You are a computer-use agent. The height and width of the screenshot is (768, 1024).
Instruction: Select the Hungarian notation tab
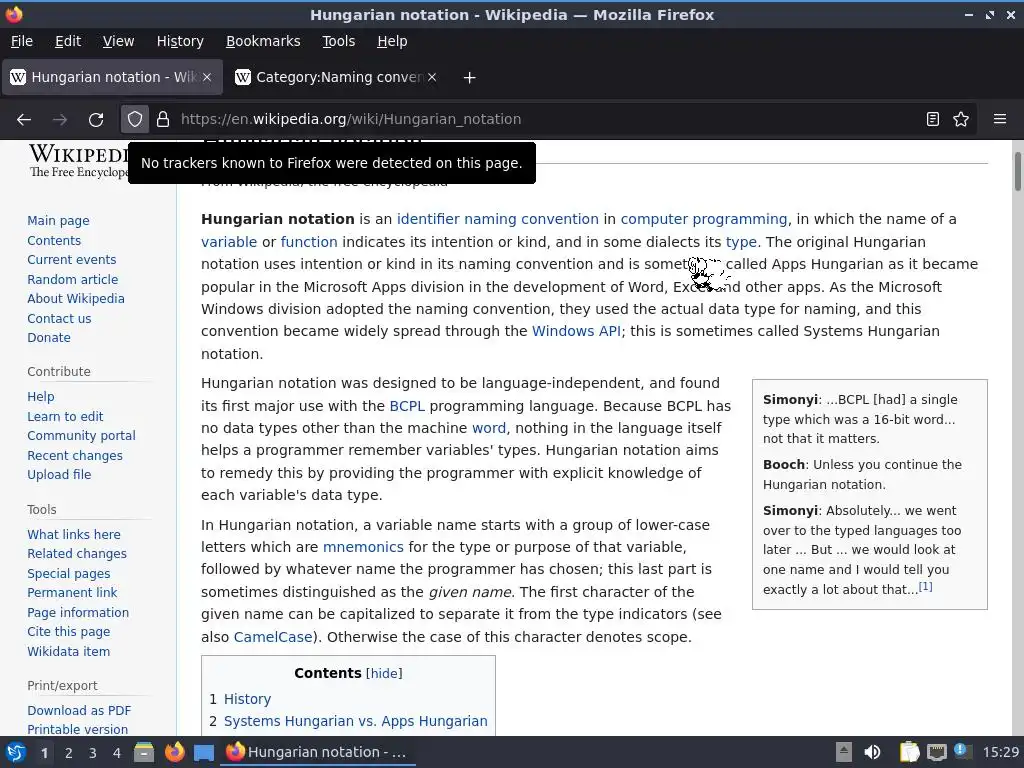click(112, 77)
